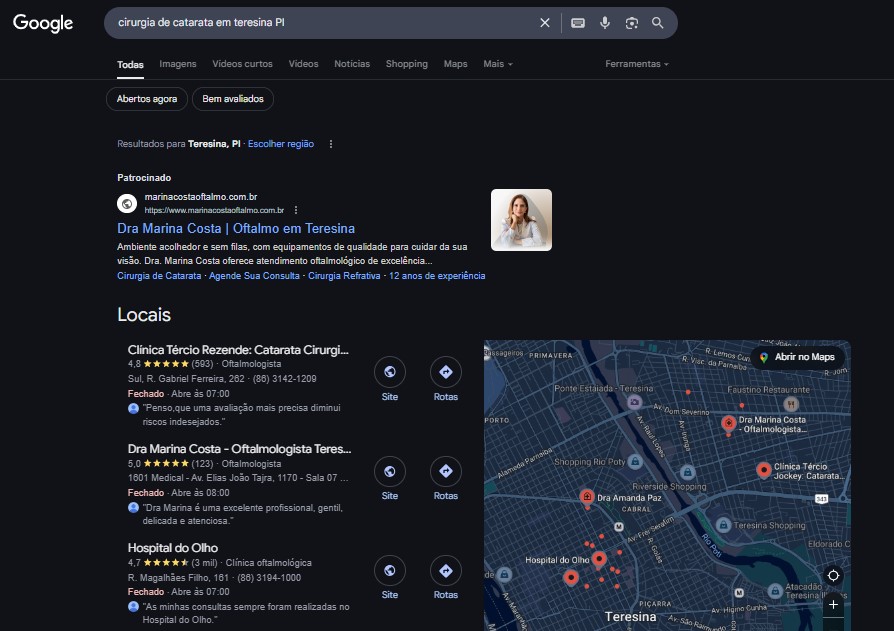Open Dra Marina Costa sponsored link
The width and height of the screenshot is (894, 631).
[236, 229]
